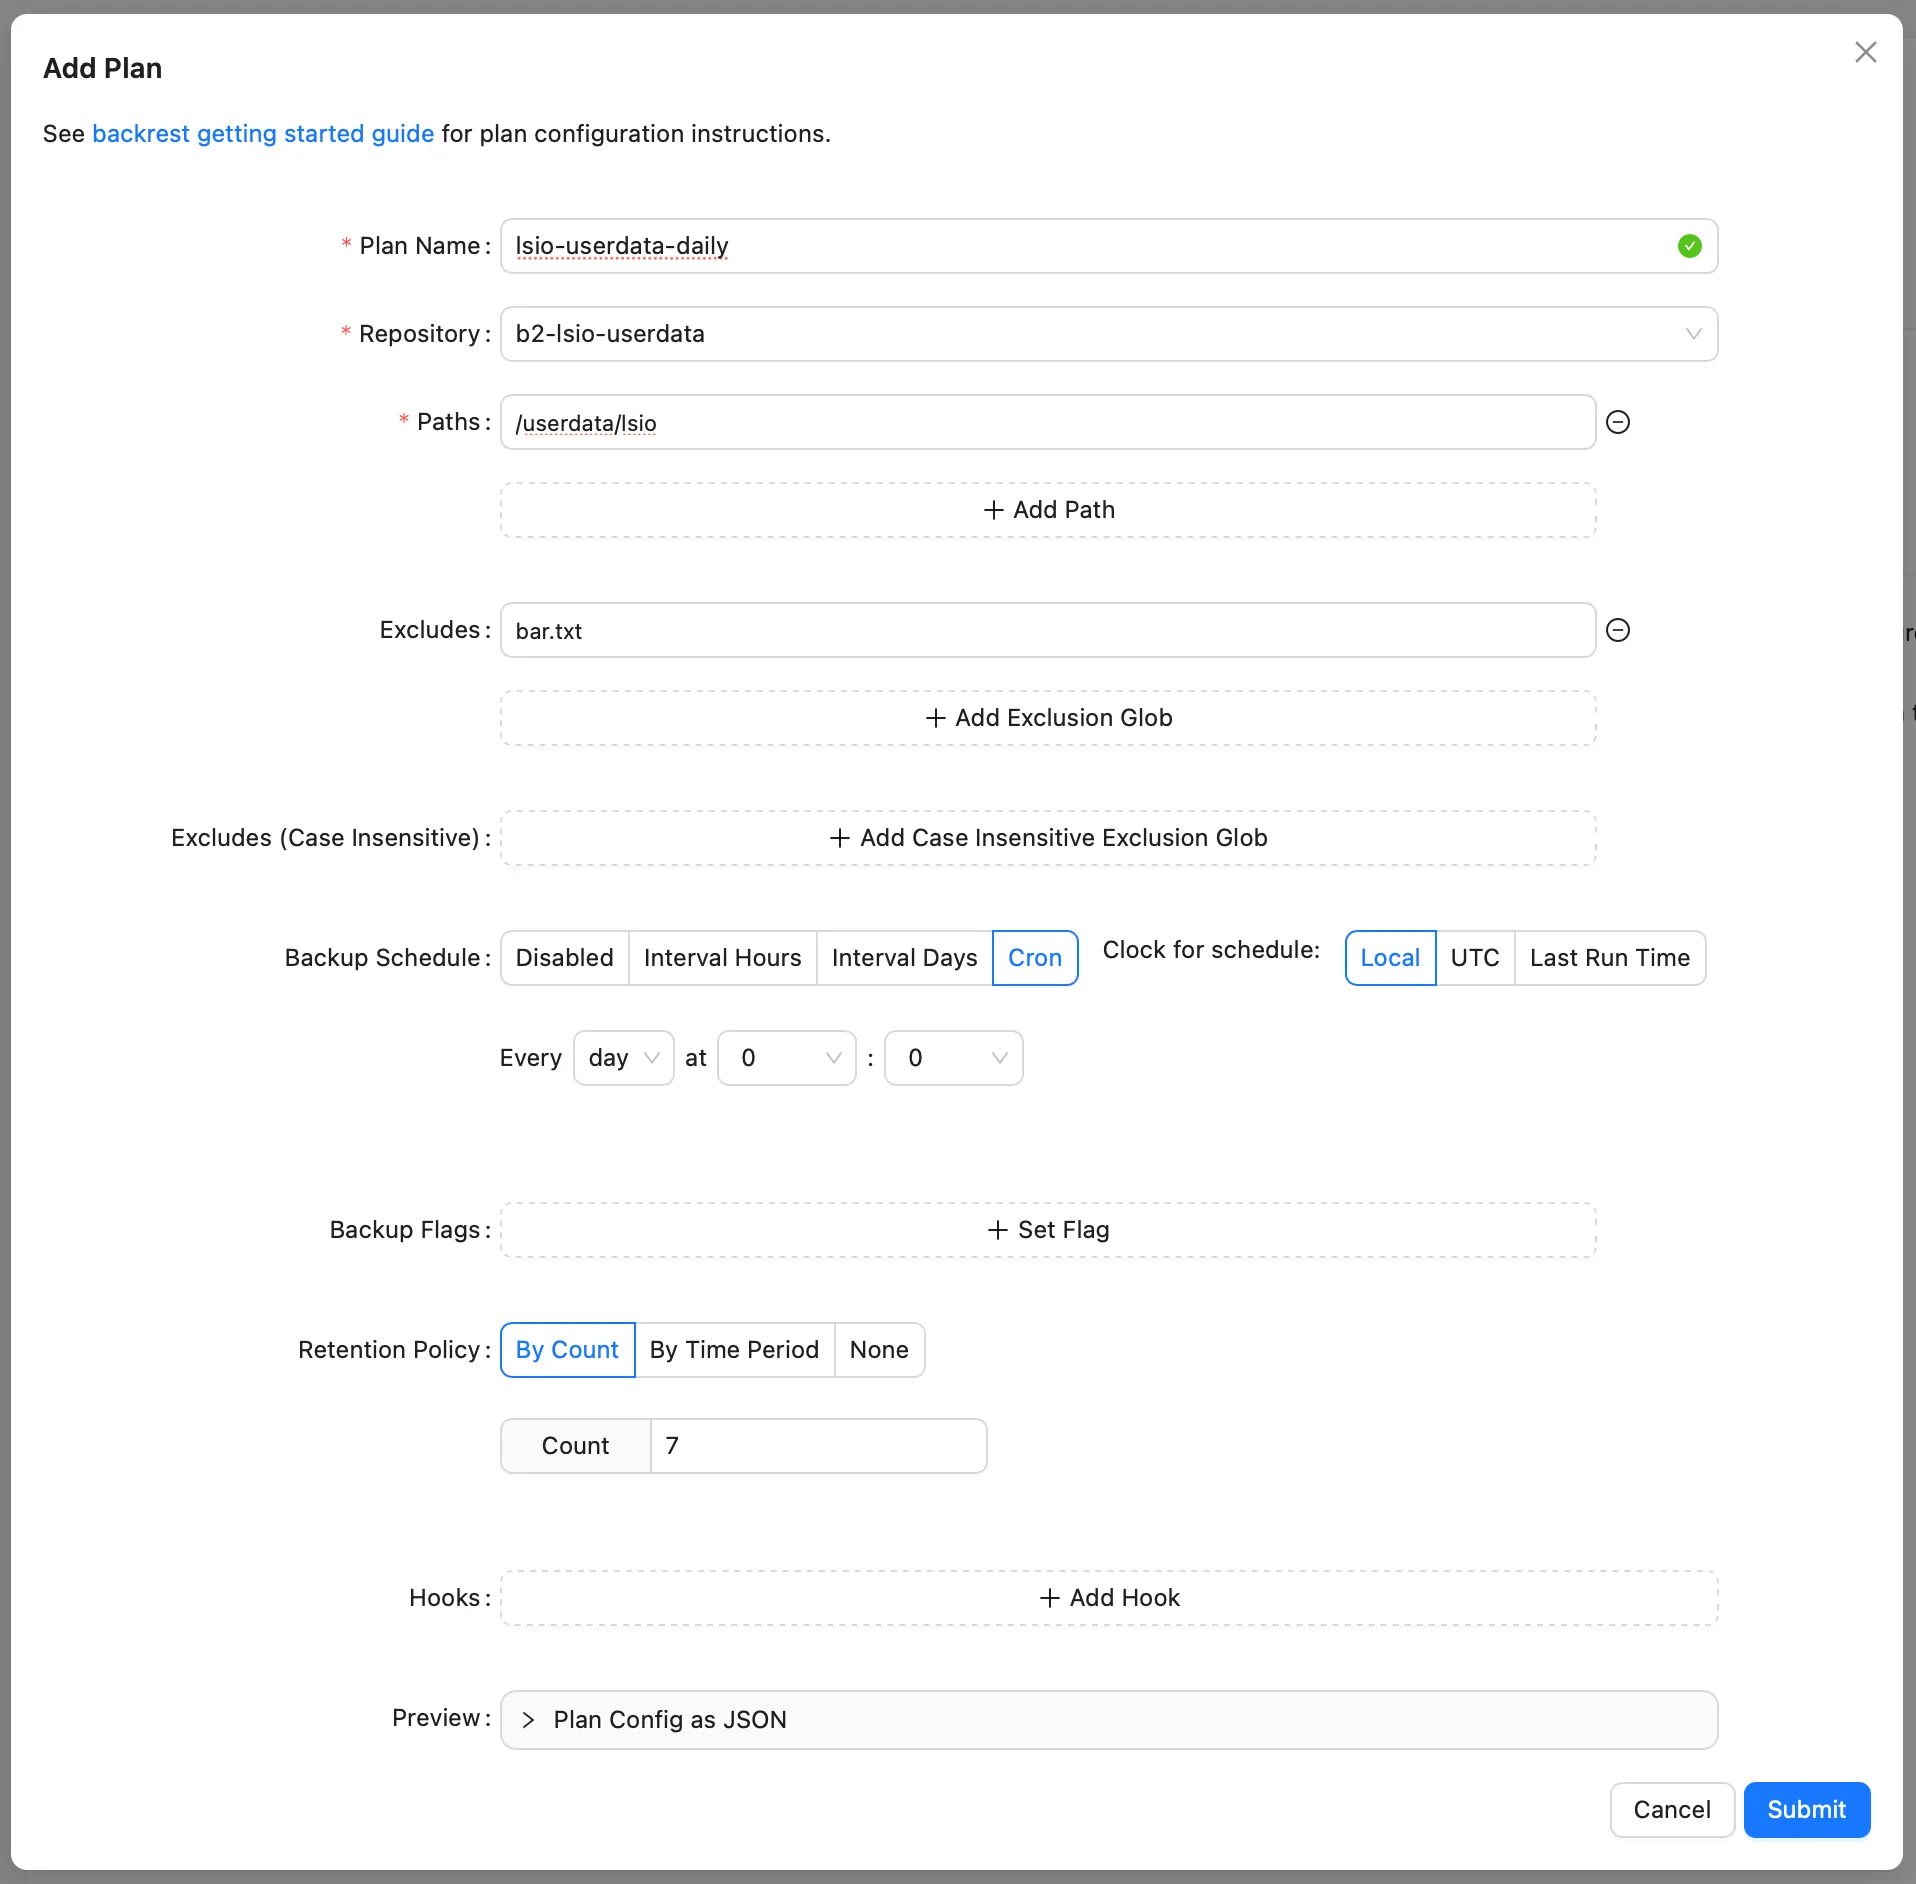Click Add Path button
Screen dimensions: 1916x1884
coord(1048,510)
